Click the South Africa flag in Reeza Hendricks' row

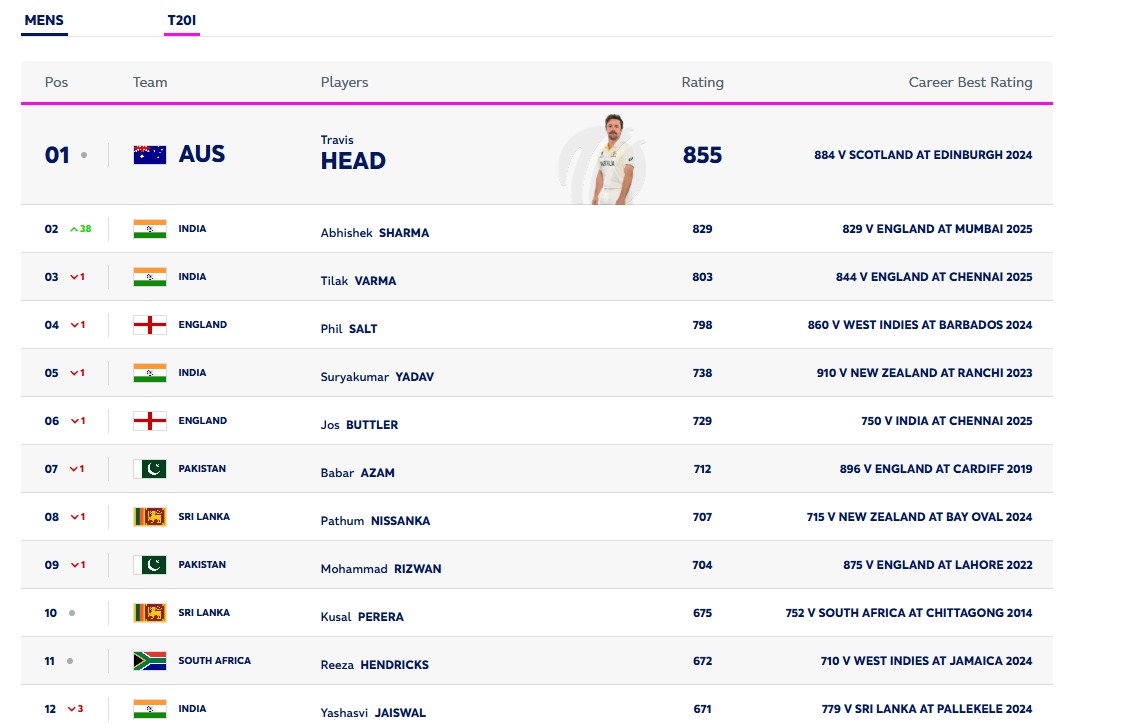pos(150,661)
